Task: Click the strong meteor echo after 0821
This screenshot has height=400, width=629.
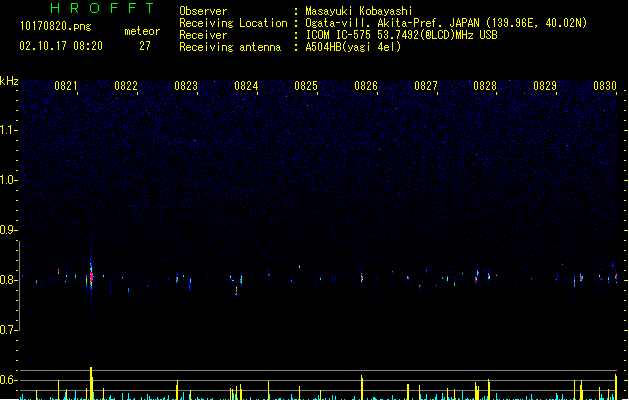Action: pyautogui.click(x=91, y=276)
